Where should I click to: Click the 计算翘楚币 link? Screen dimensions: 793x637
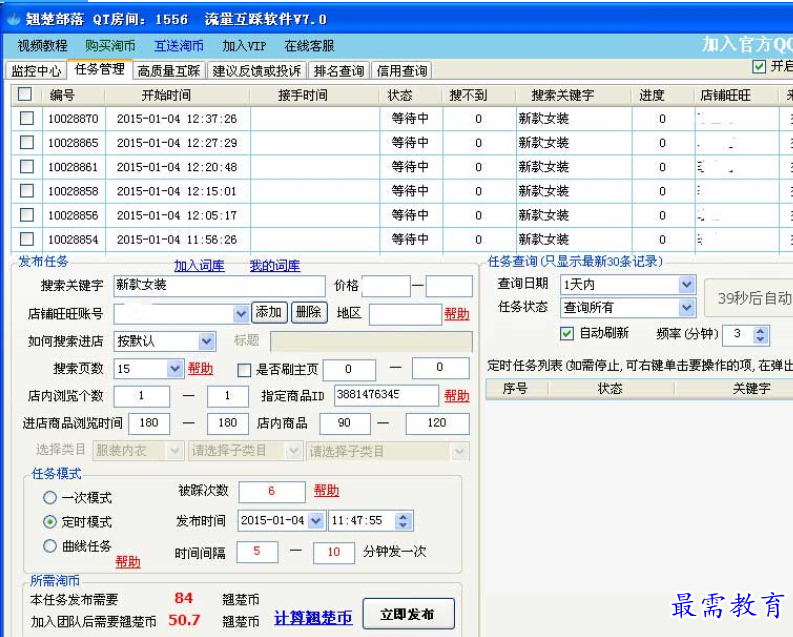313,618
